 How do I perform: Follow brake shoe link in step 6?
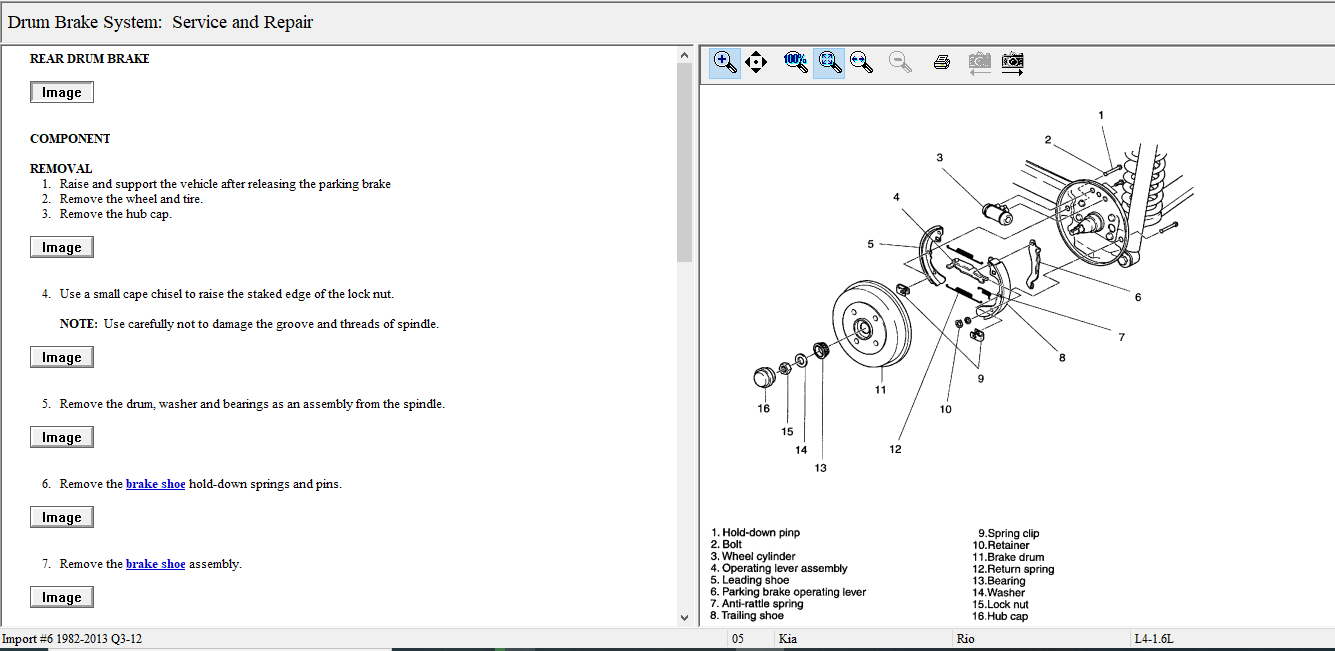click(155, 484)
